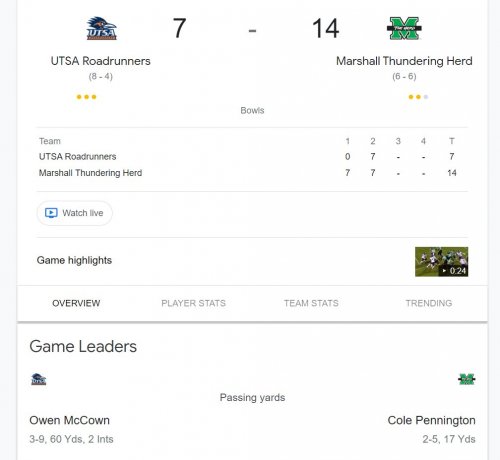500x460 pixels.
Task: Switch to the PLAYER STATS tab
Action: (x=193, y=303)
